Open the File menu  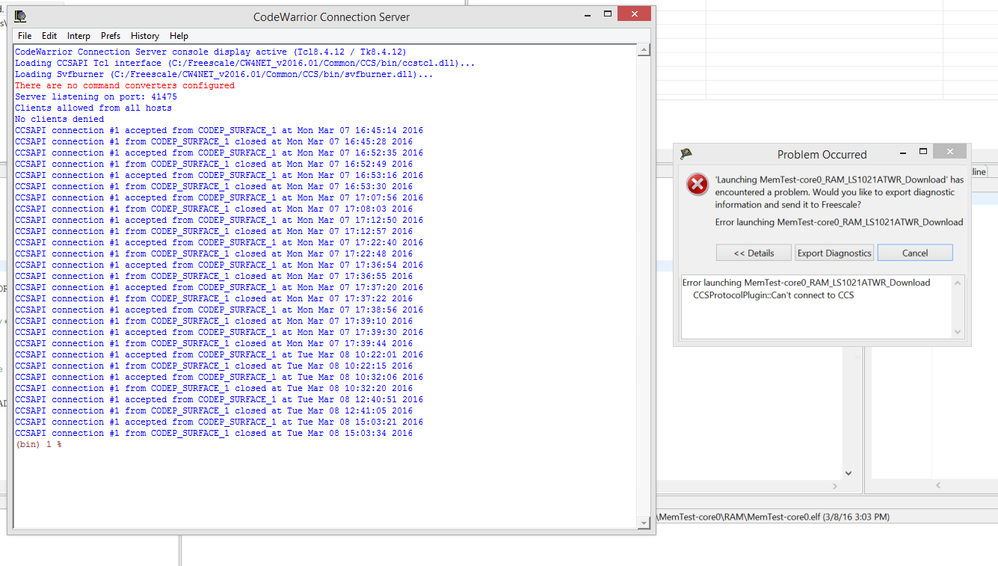point(24,36)
